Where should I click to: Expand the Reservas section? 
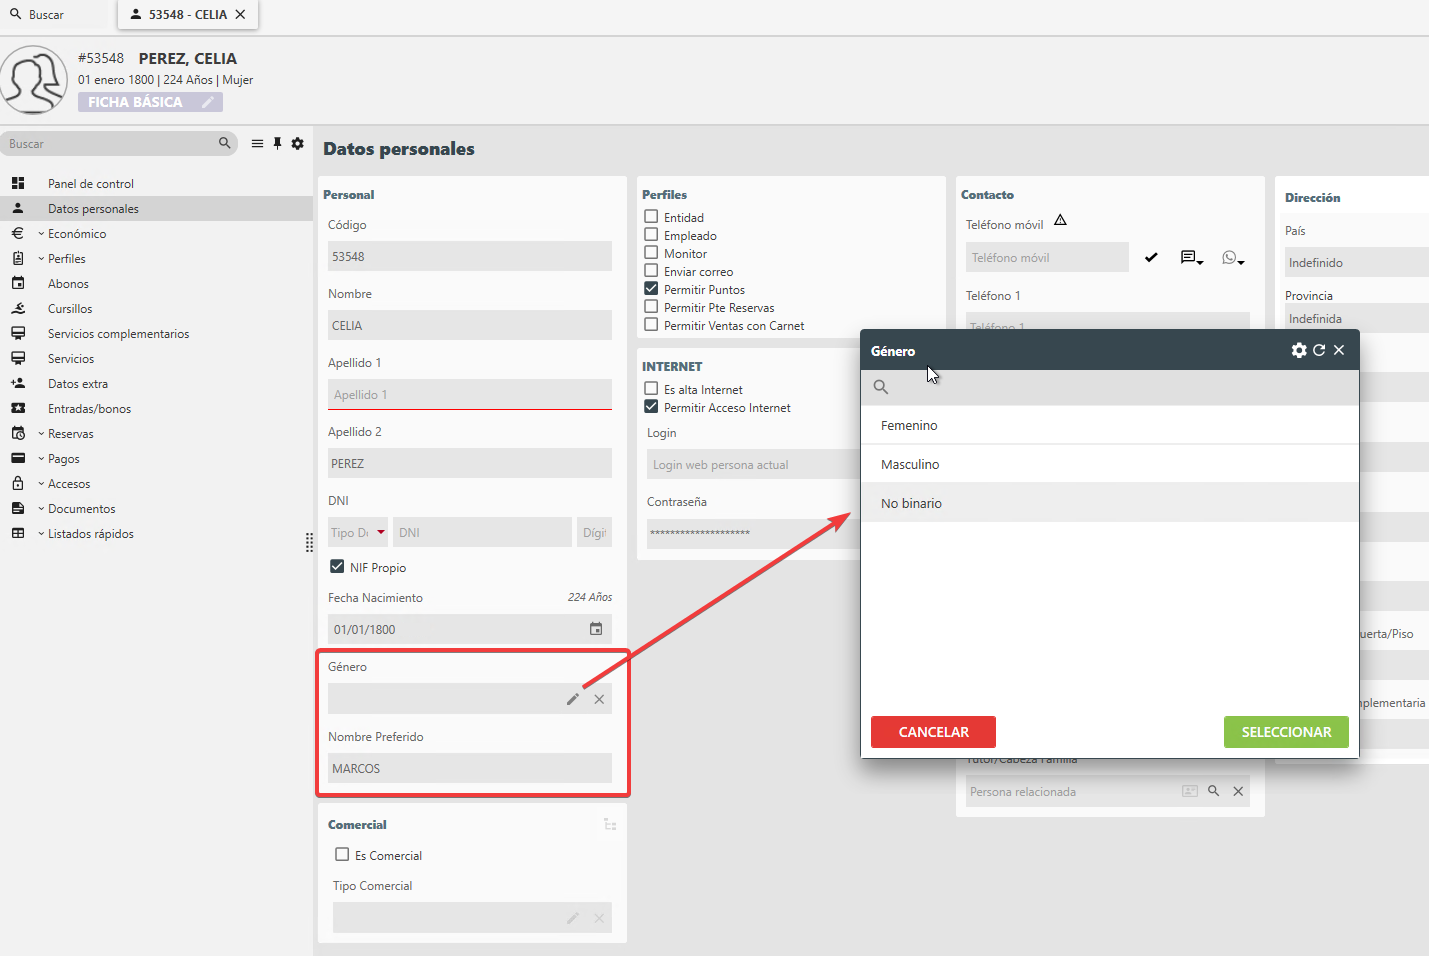click(70, 434)
